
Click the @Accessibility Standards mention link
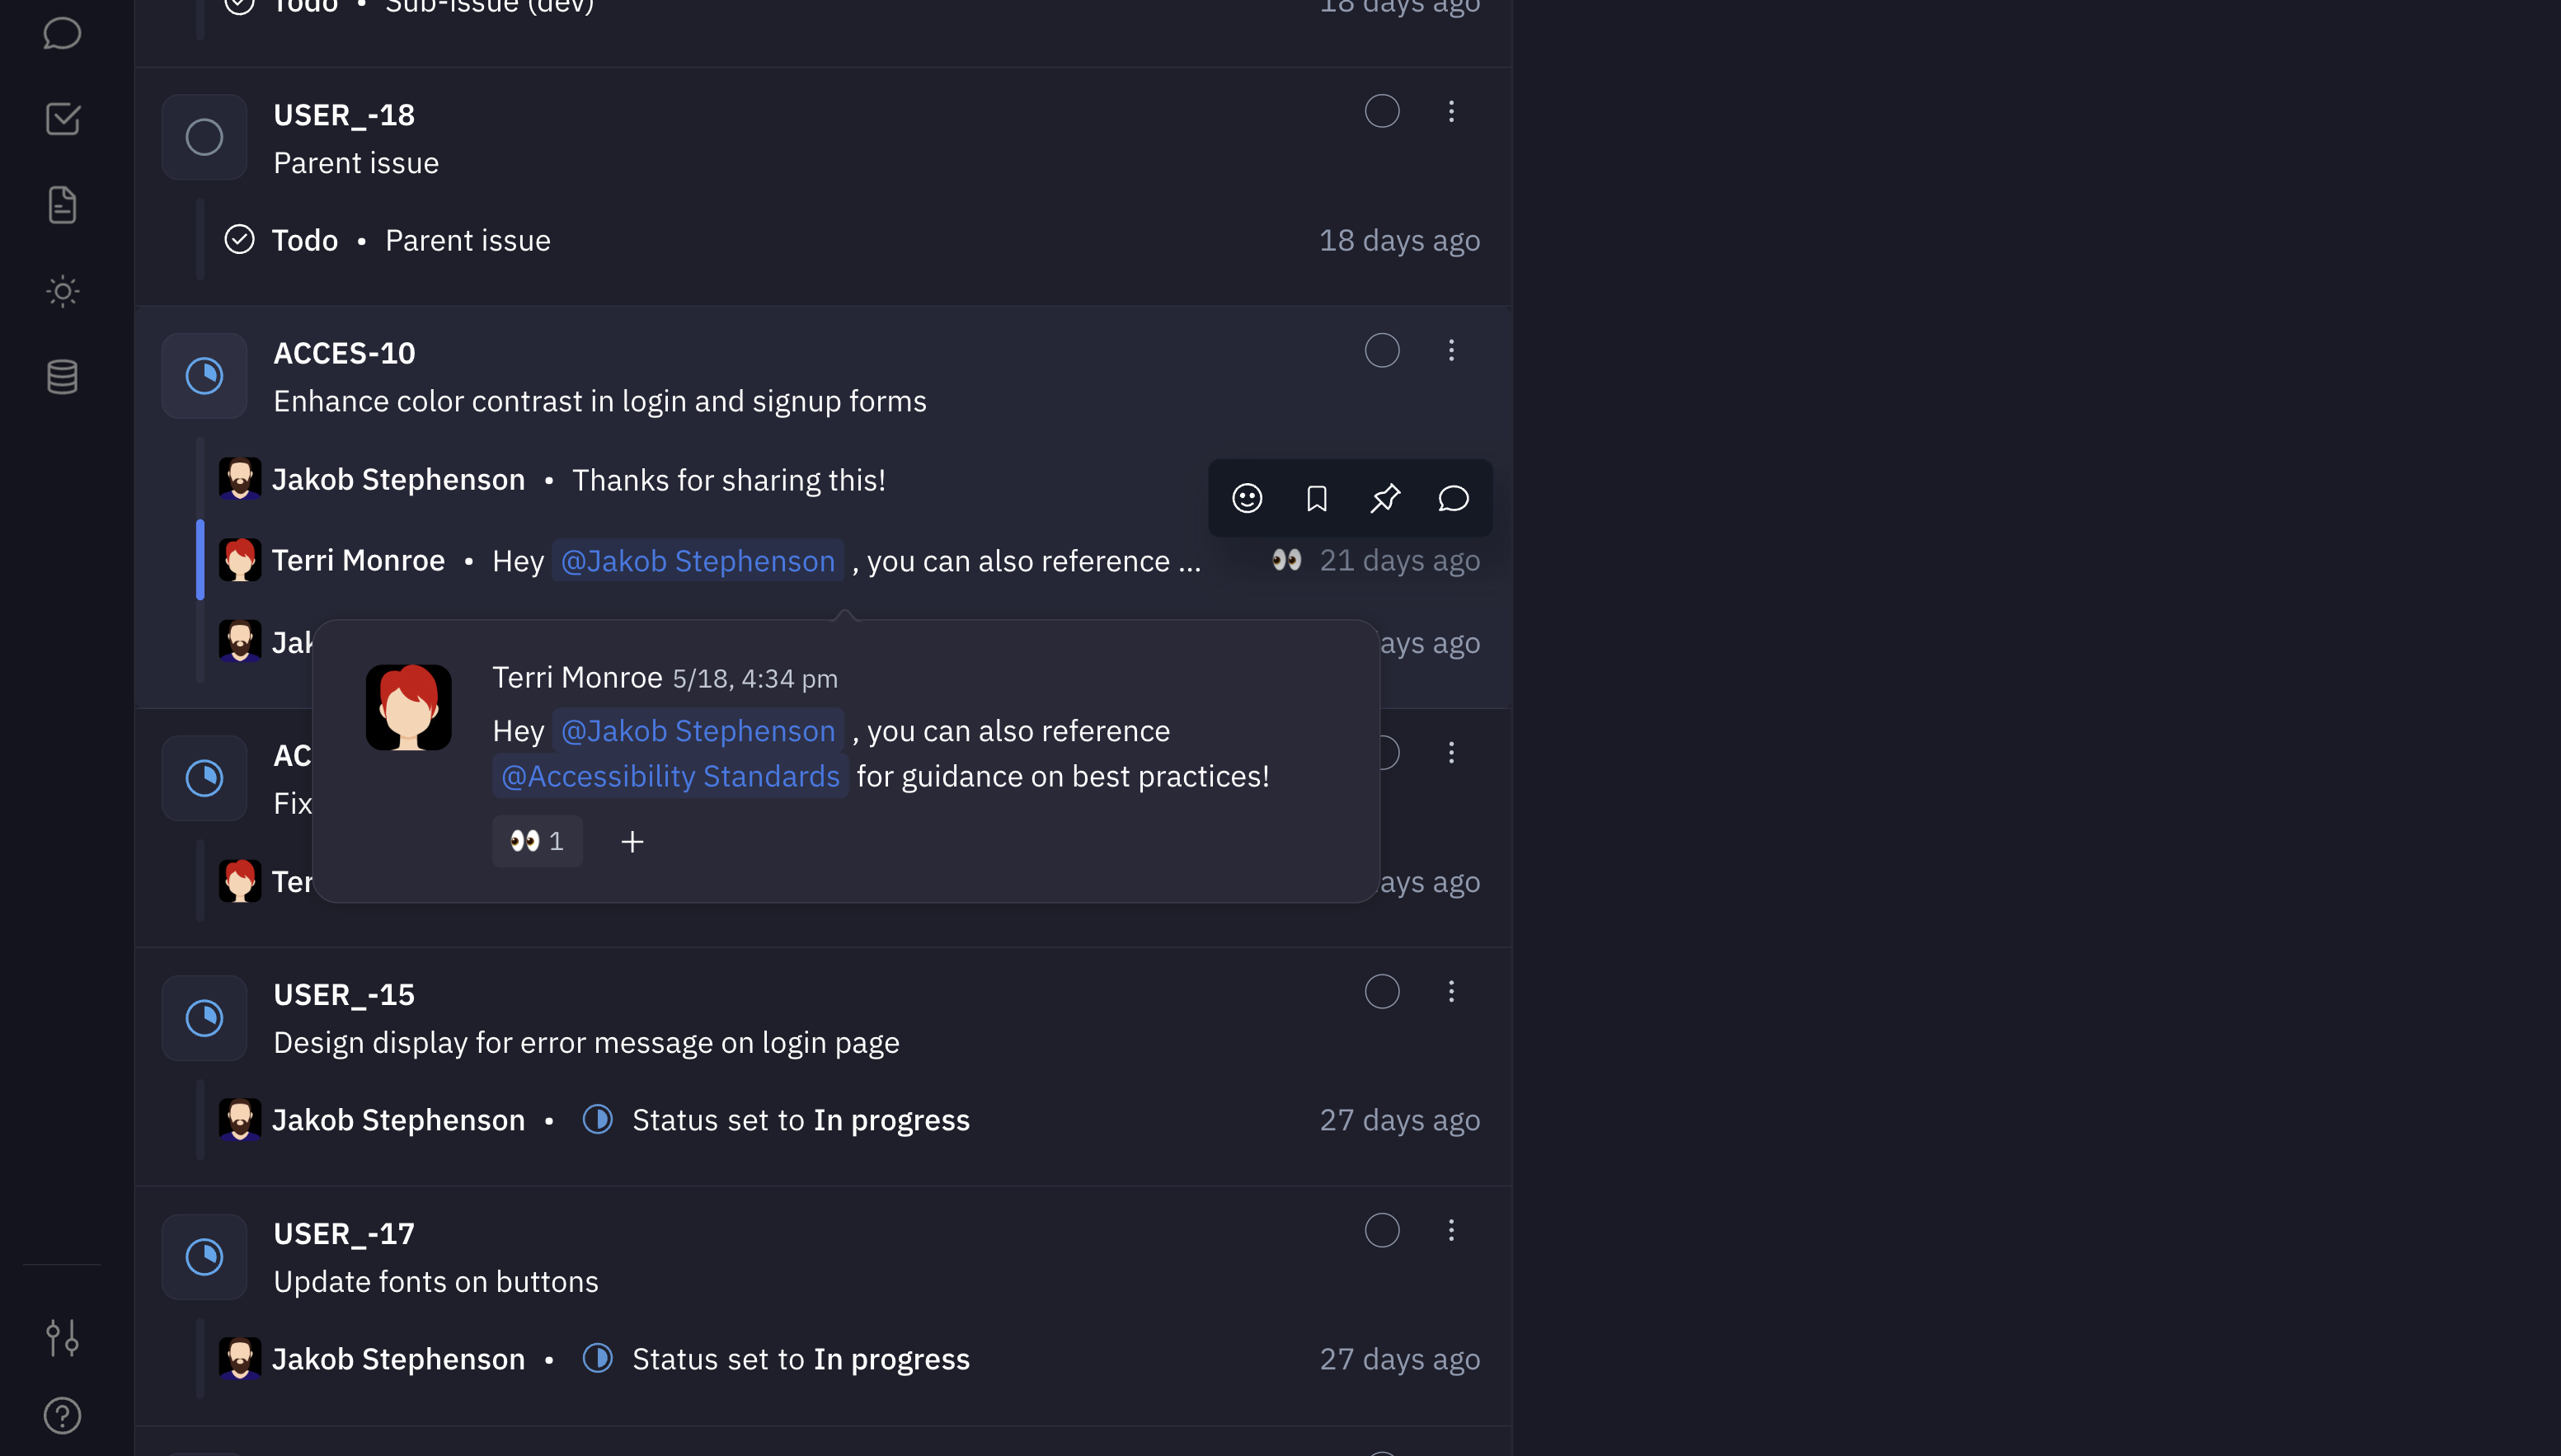[670, 776]
